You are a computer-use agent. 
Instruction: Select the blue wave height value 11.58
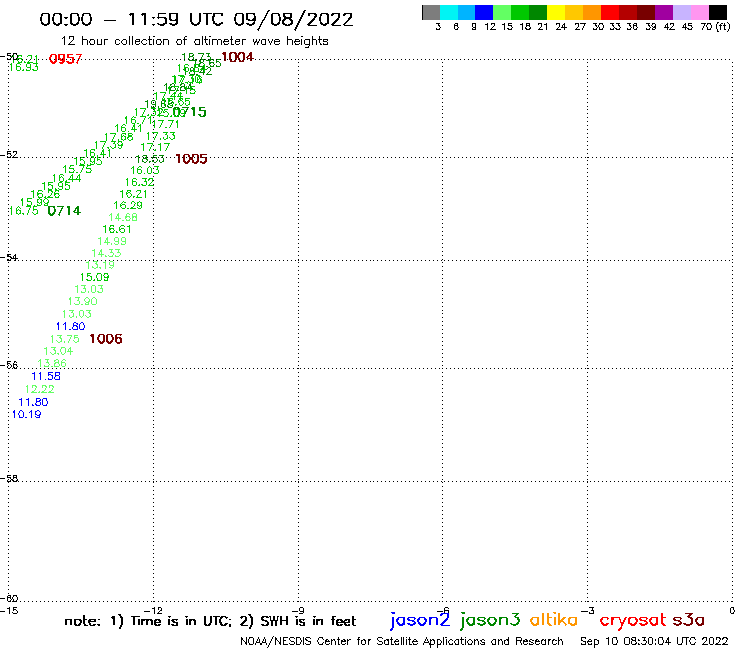pos(46,376)
